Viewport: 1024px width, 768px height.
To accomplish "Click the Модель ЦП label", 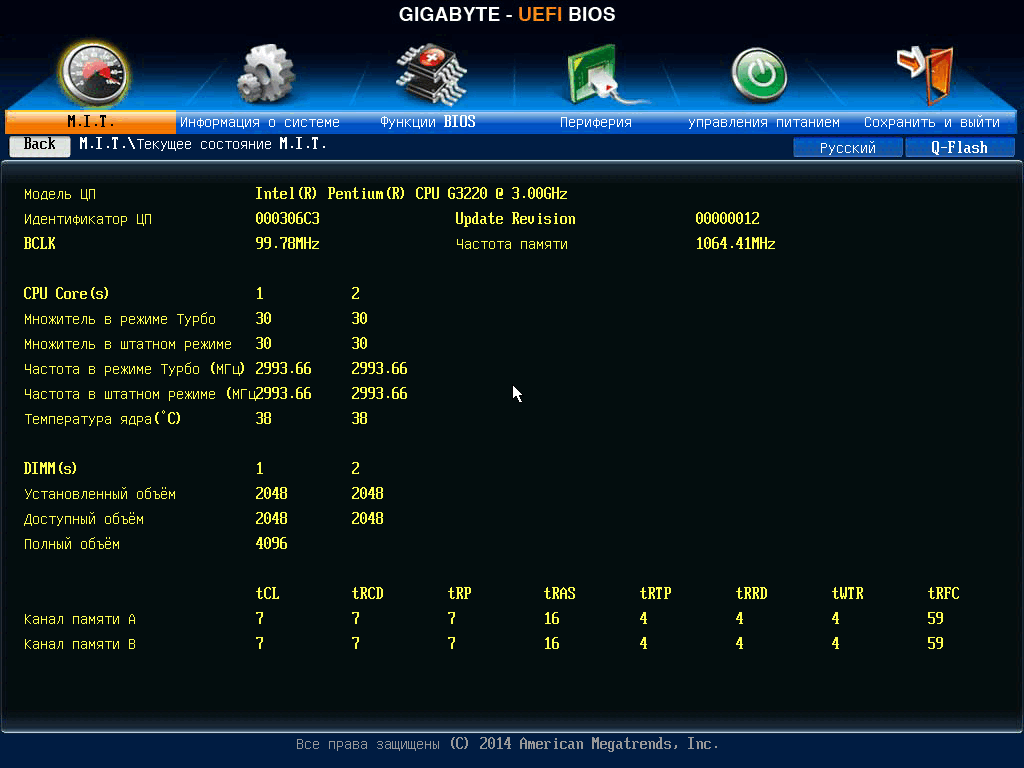I will pos(59,194).
